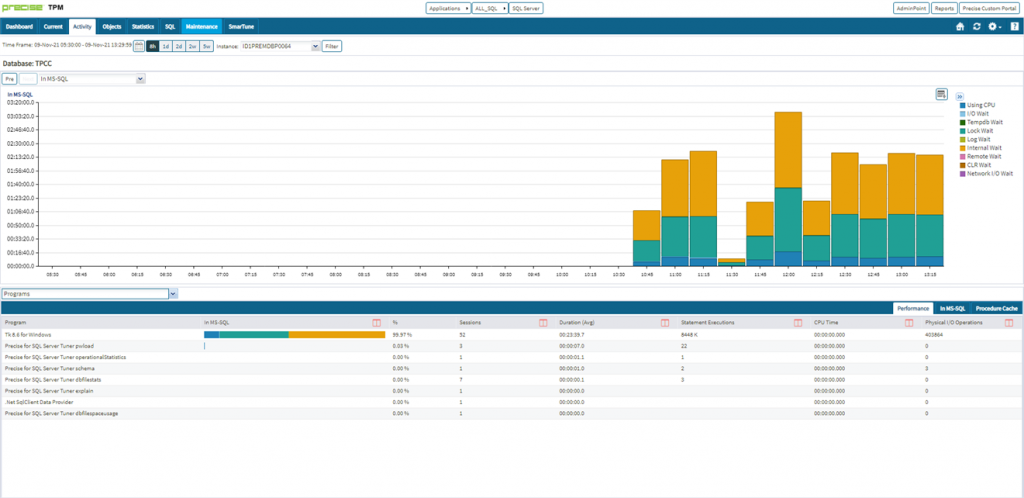Switch to the Statistics tab
Viewport: 1024px width, 498px height.
(x=142, y=27)
